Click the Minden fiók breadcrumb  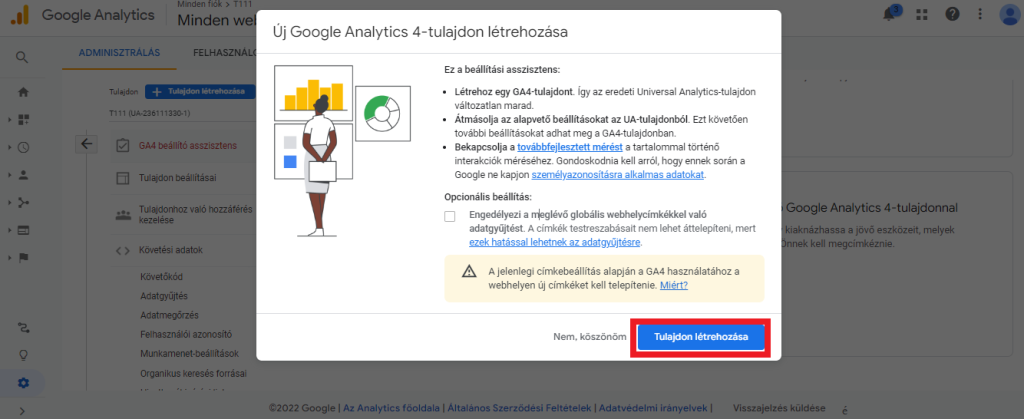(x=199, y=4)
